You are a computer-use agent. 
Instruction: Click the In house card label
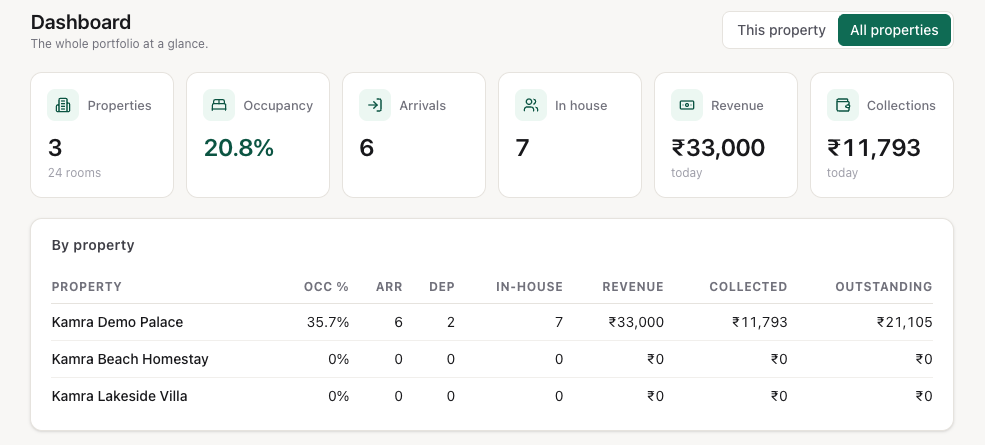pyautogui.click(x=581, y=106)
